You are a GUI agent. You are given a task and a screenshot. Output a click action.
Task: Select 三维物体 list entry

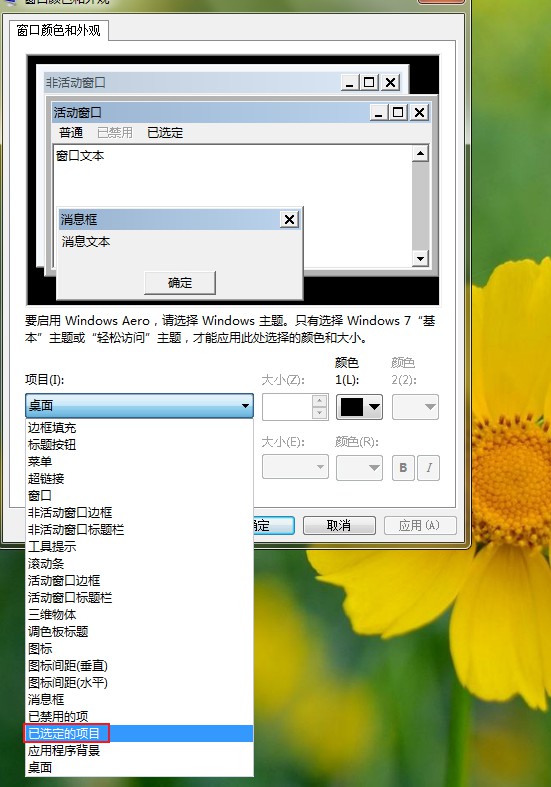pyautogui.click(x=139, y=615)
